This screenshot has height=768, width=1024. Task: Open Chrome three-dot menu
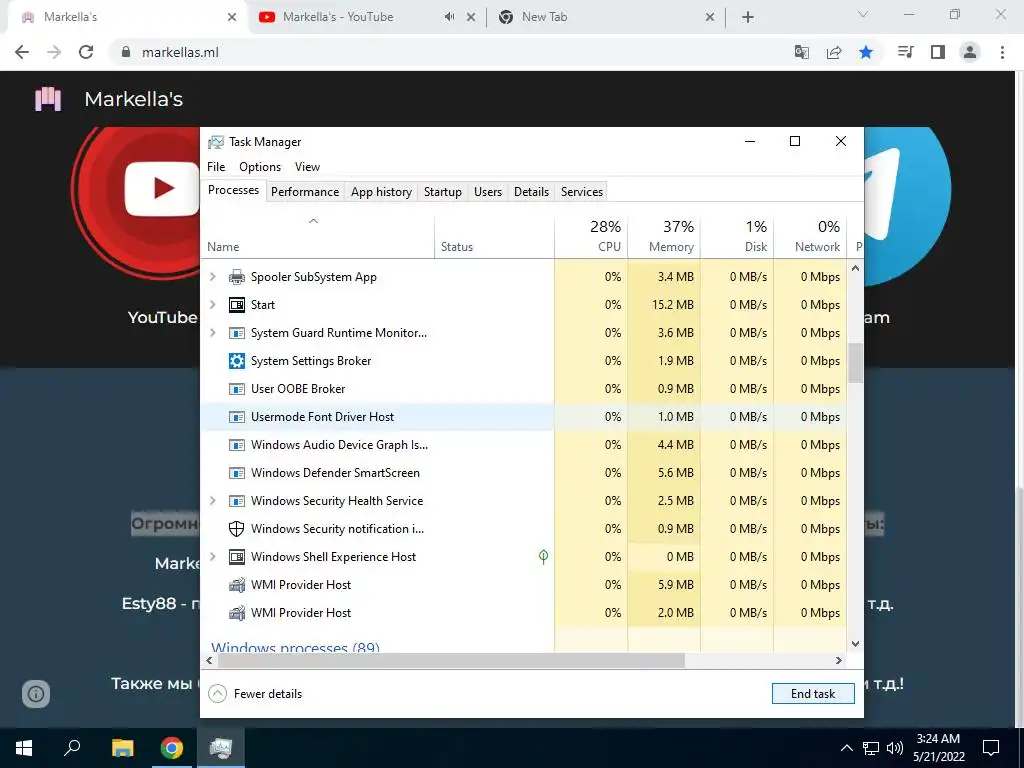[1002, 52]
